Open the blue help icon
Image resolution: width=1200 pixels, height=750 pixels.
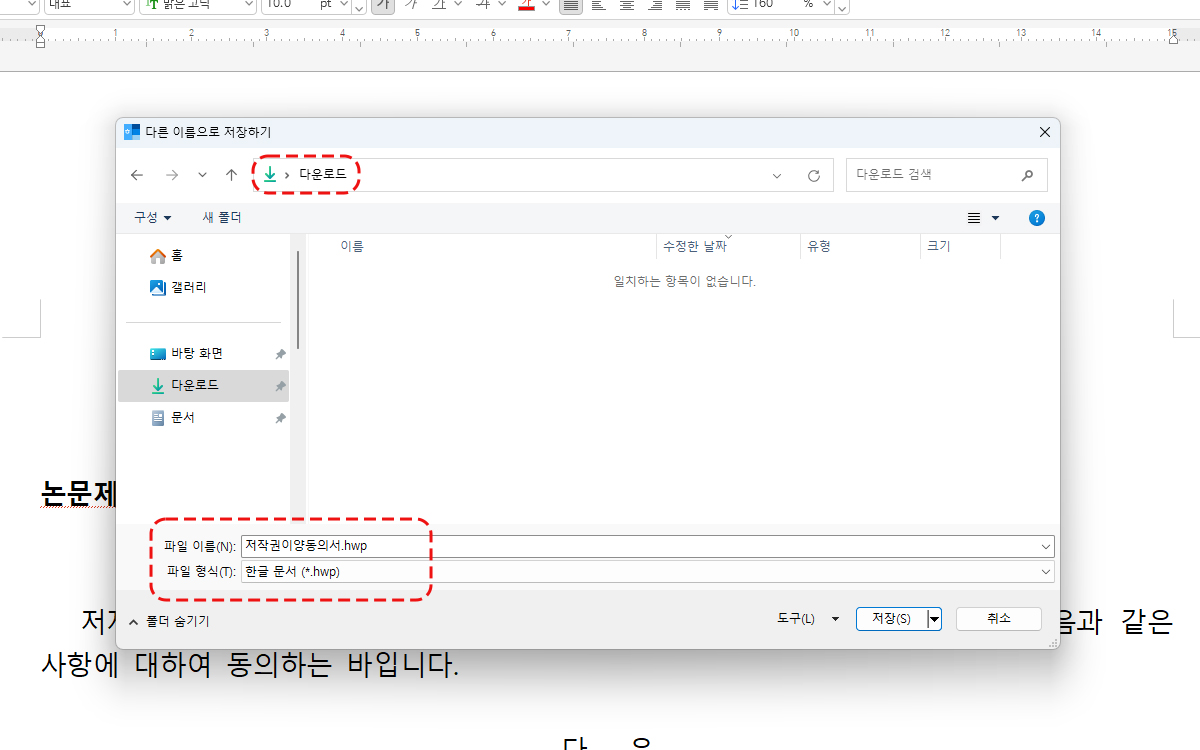click(1036, 218)
